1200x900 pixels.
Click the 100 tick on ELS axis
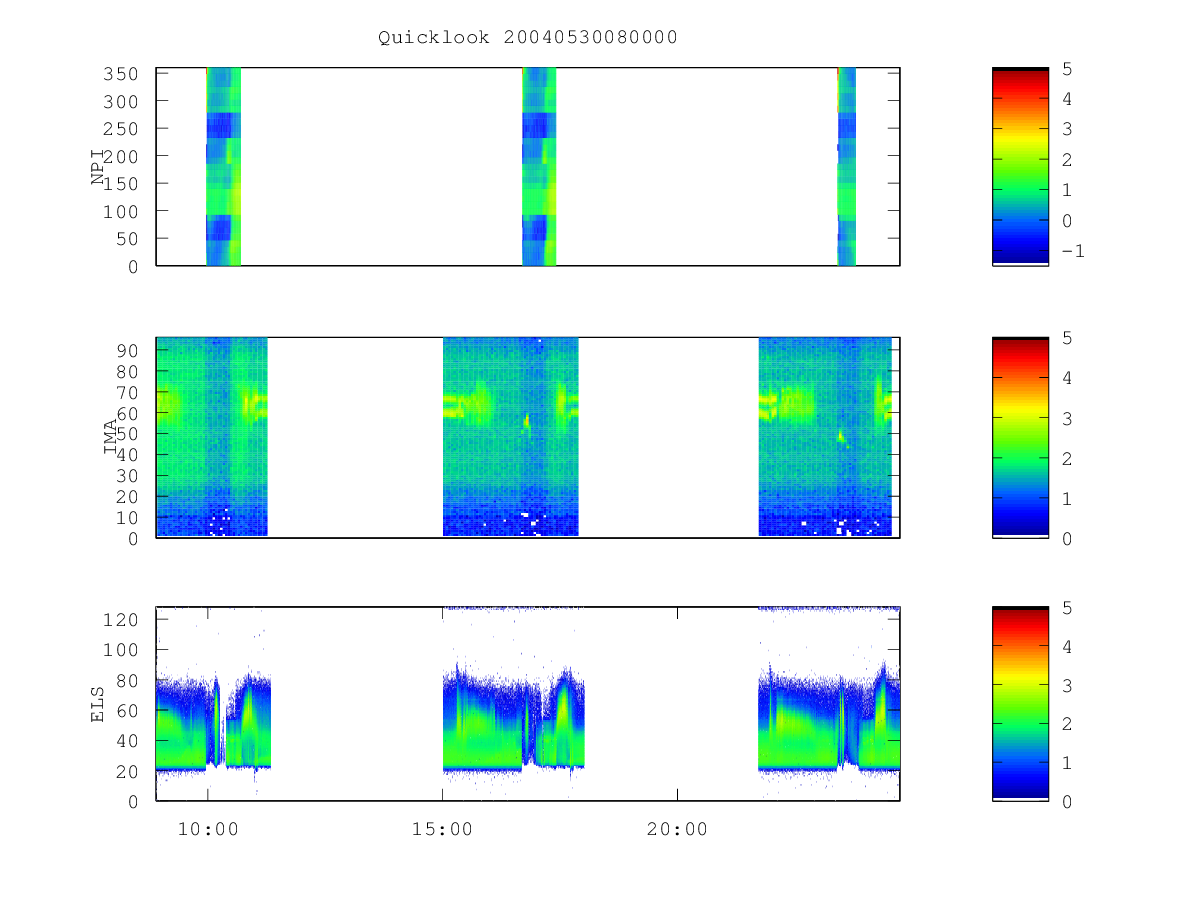point(122,650)
